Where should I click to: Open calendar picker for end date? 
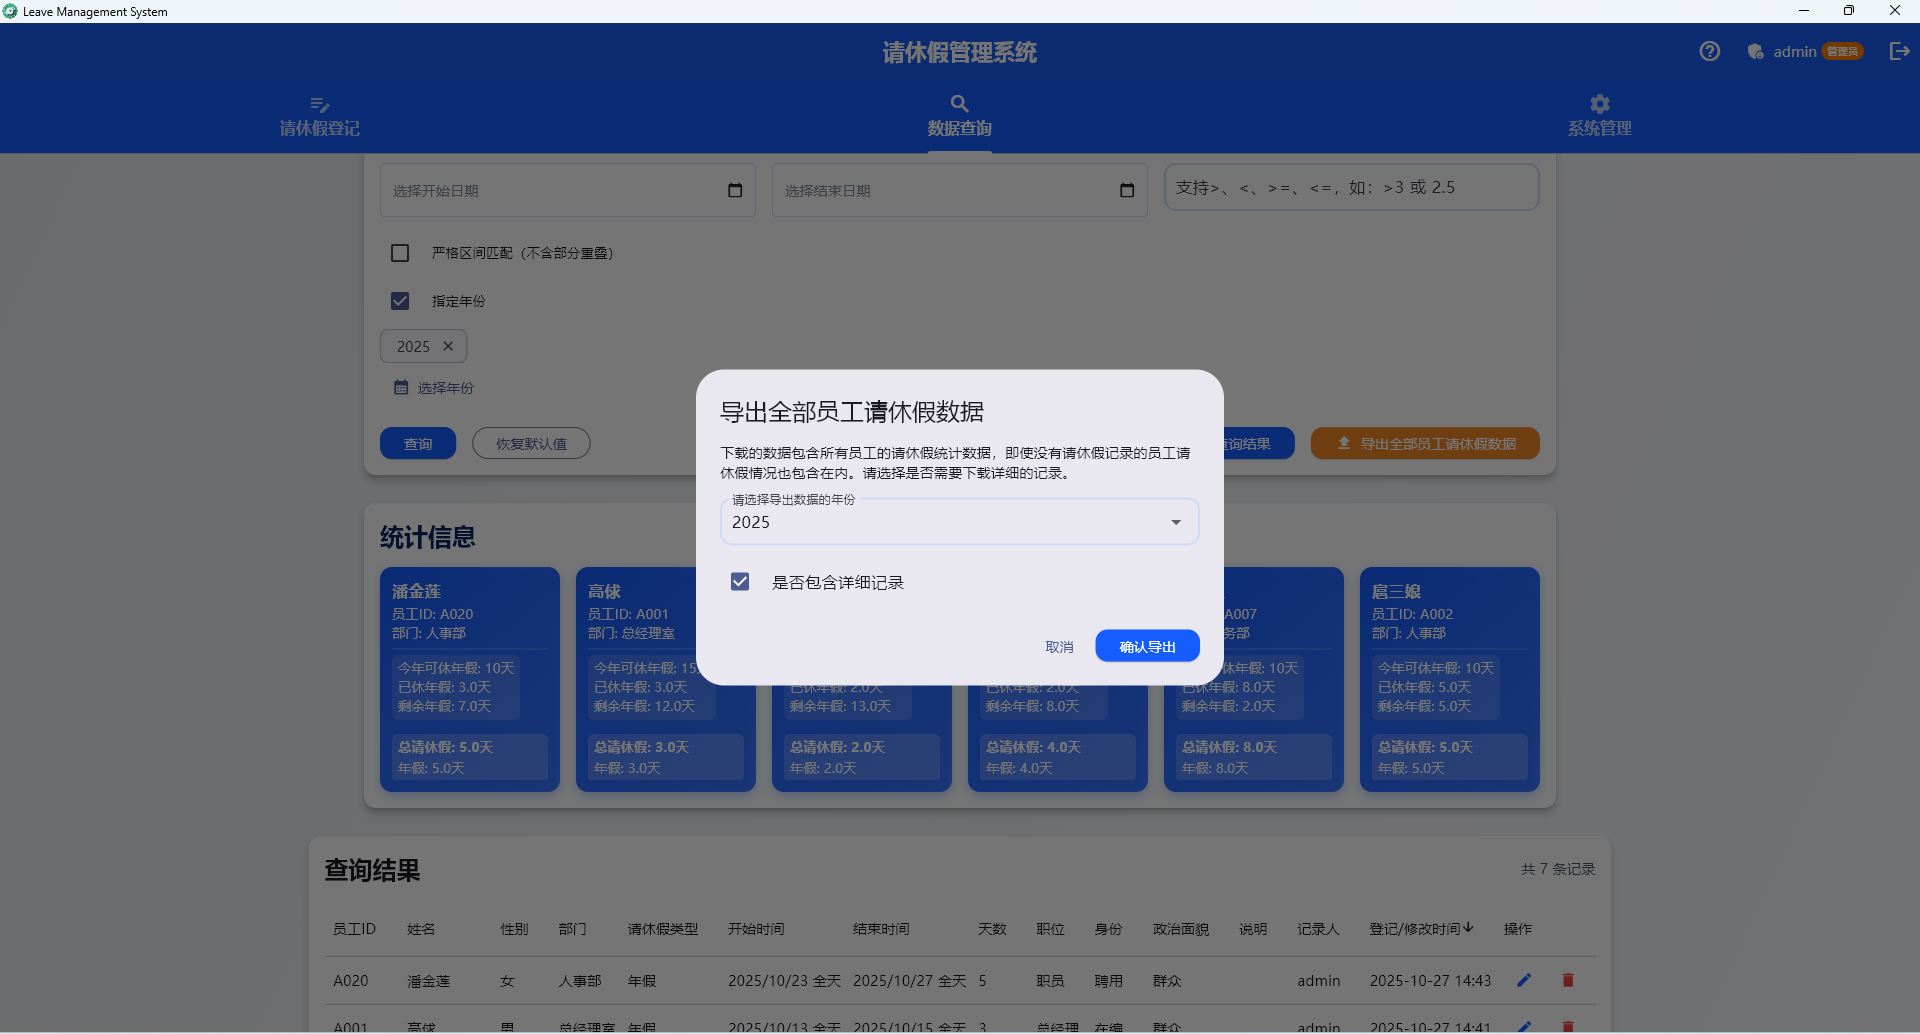coord(1127,191)
